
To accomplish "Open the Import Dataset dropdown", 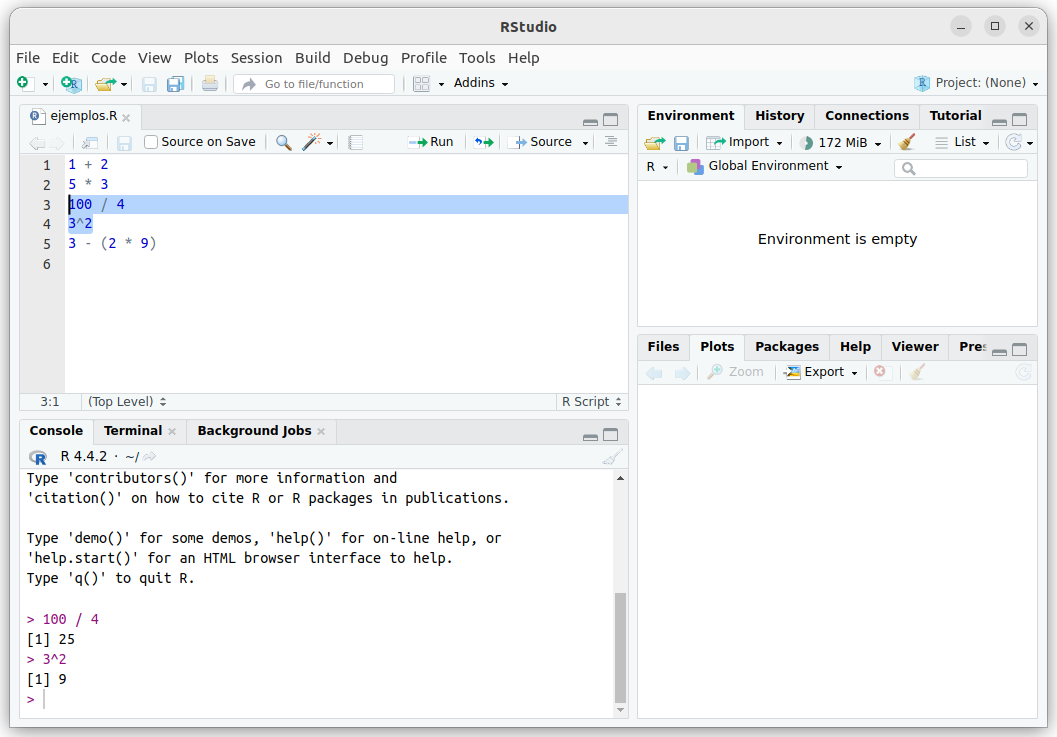I will (x=744, y=142).
